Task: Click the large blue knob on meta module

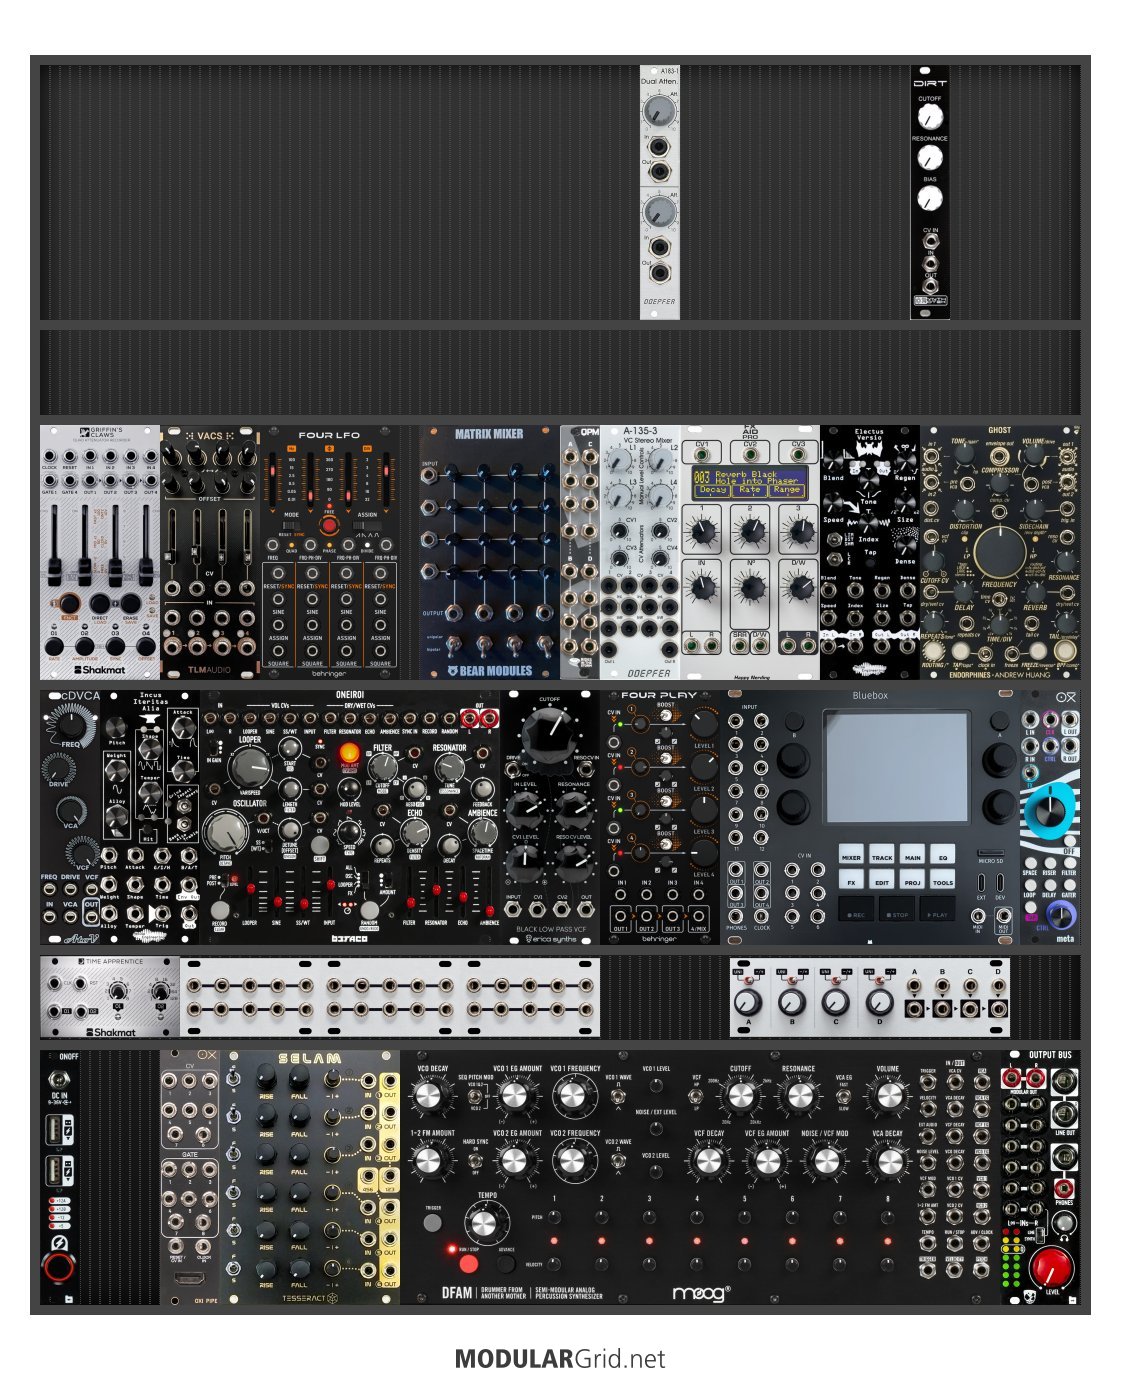Action: coord(1050,811)
